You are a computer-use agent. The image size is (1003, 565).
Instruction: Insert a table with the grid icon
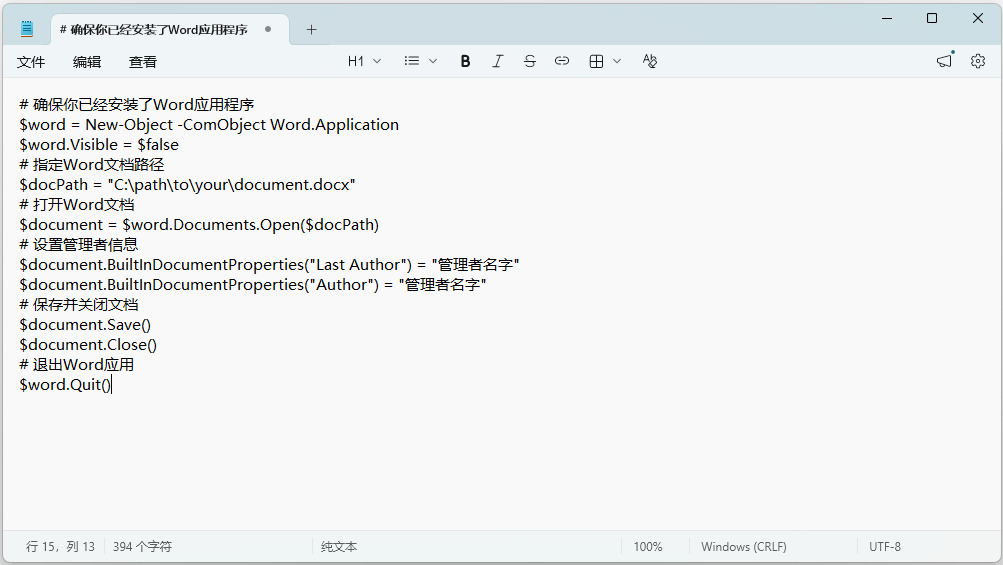(x=596, y=61)
